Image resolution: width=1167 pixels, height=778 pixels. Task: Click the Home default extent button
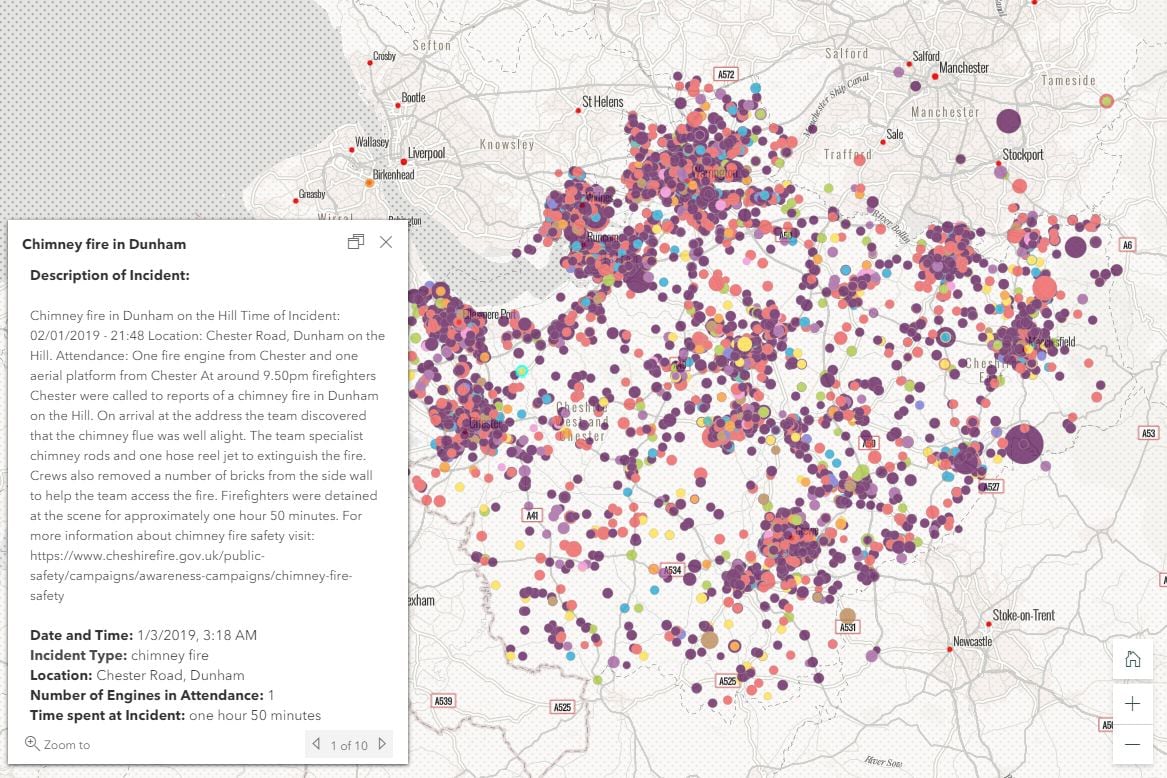1132,659
